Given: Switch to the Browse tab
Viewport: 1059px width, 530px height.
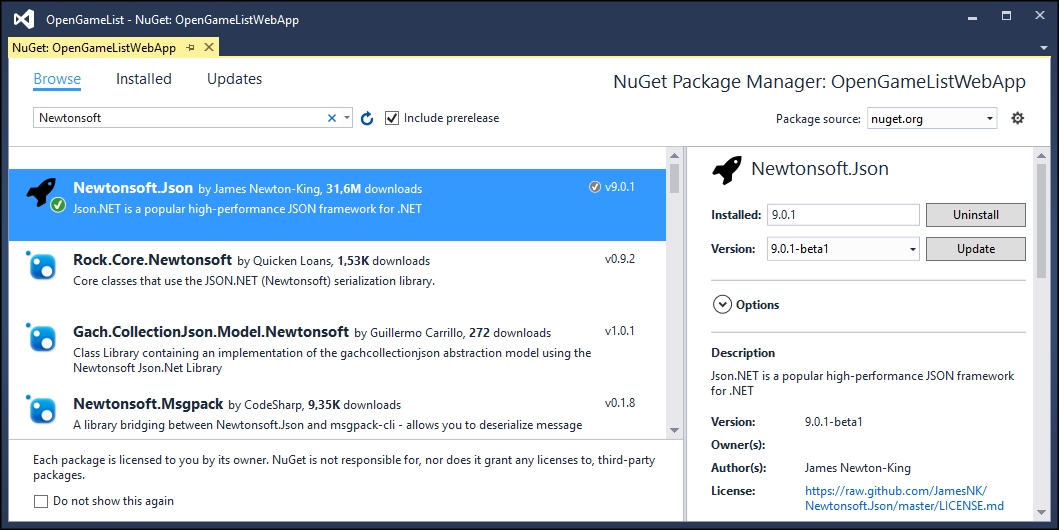Looking at the screenshot, I should [57, 79].
